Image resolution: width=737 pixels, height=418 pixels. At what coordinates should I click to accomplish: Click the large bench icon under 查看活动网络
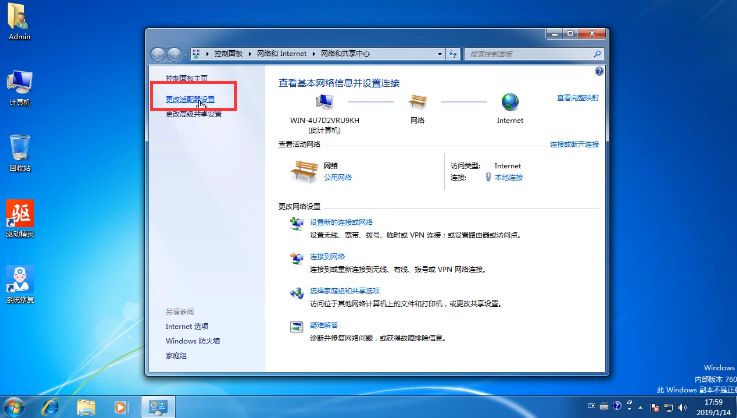[304, 171]
